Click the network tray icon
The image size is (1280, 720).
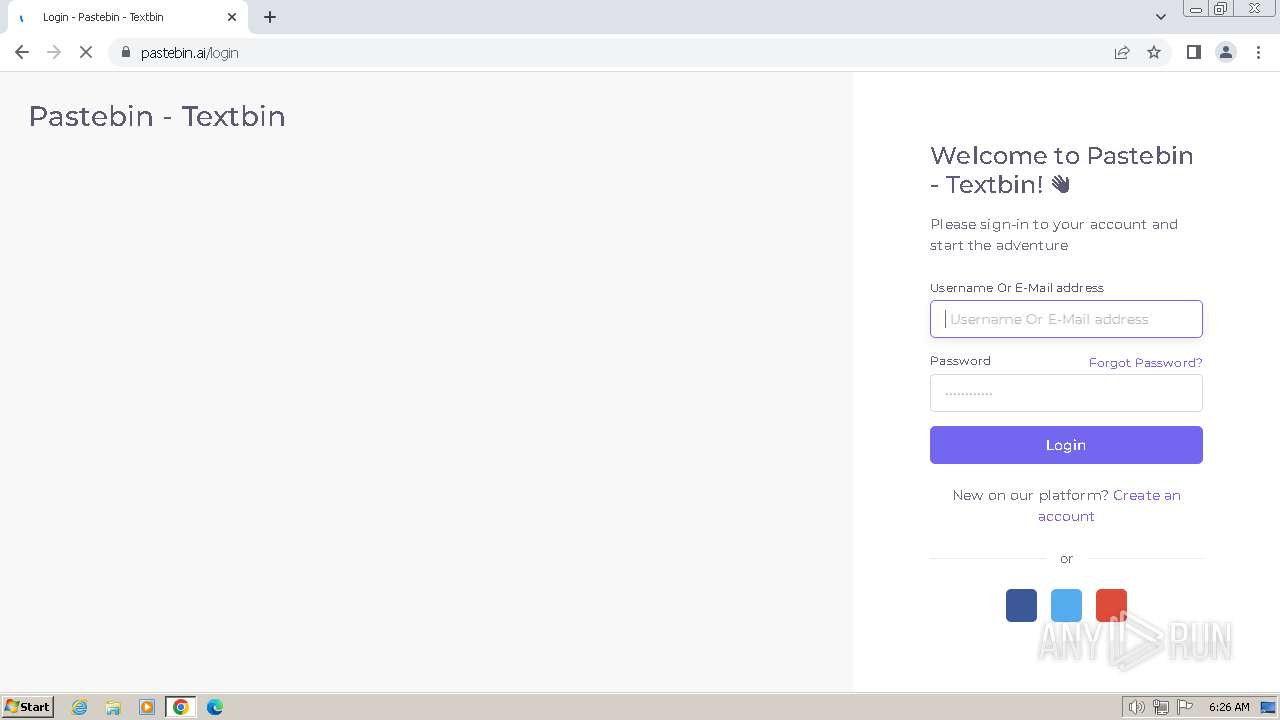(1161, 707)
